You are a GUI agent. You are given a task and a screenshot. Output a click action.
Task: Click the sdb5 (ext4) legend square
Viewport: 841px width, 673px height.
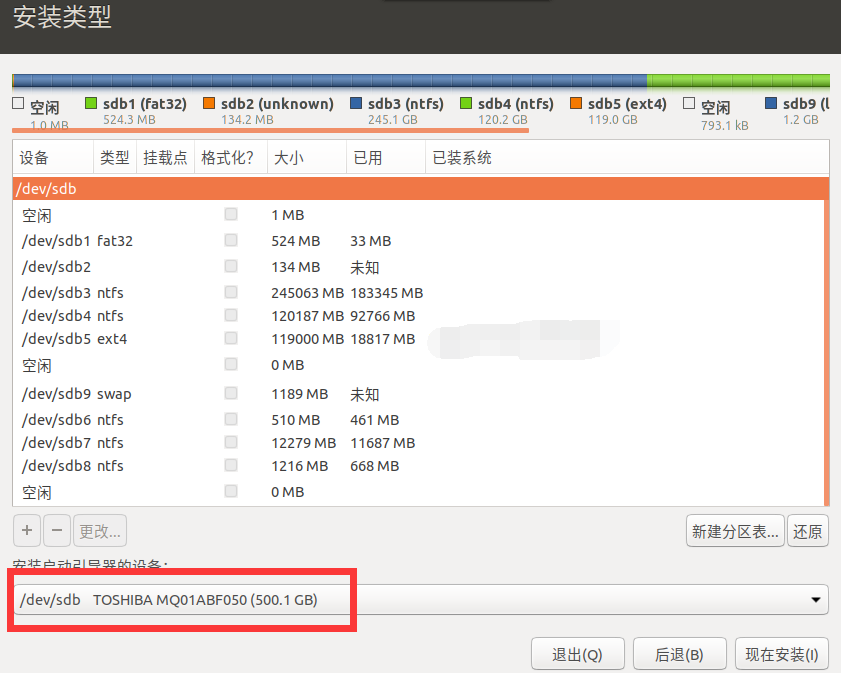point(575,103)
